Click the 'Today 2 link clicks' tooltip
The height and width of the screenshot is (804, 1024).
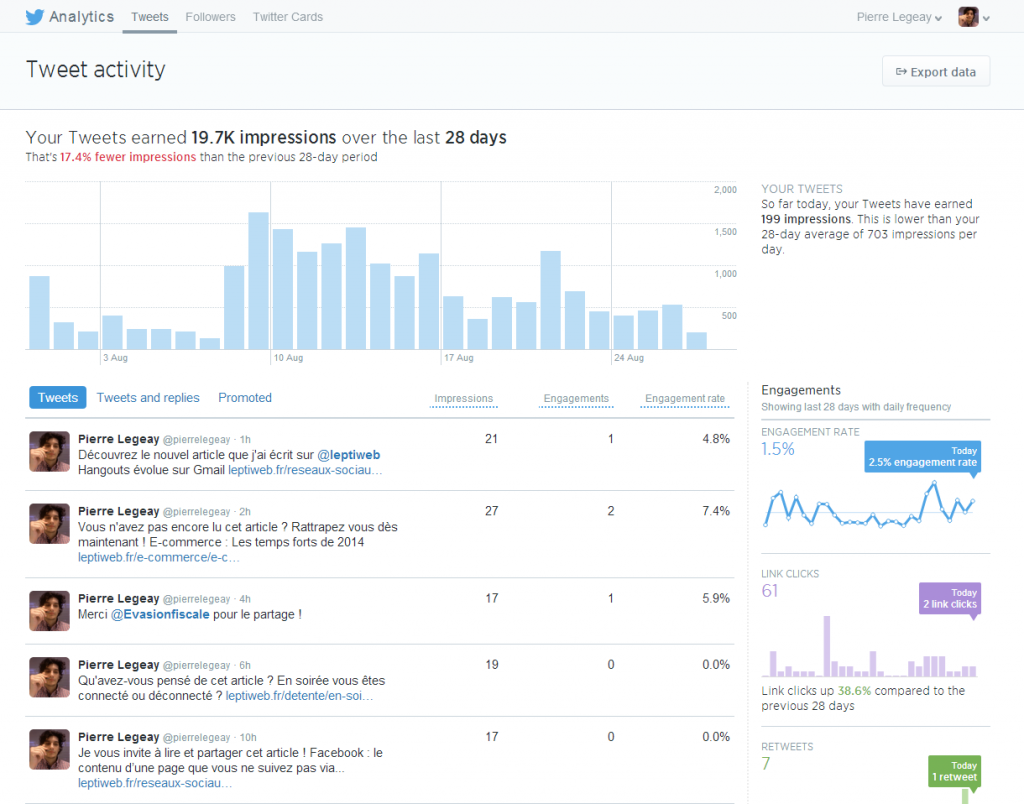pyautogui.click(x=950, y=598)
